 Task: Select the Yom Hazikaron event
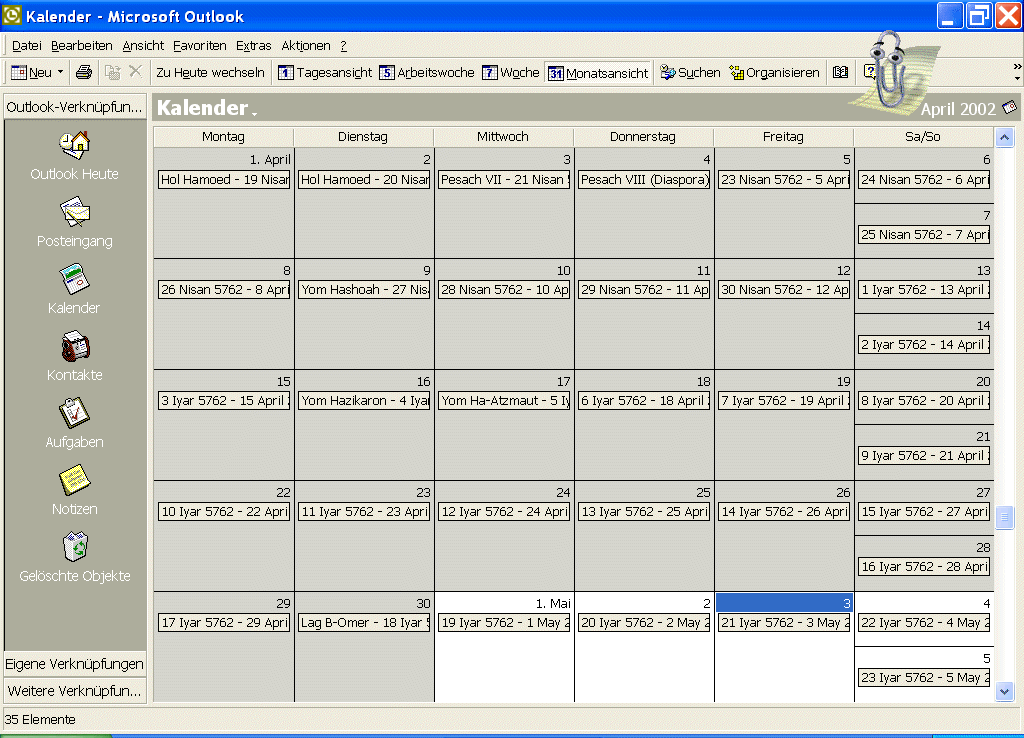point(364,400)
